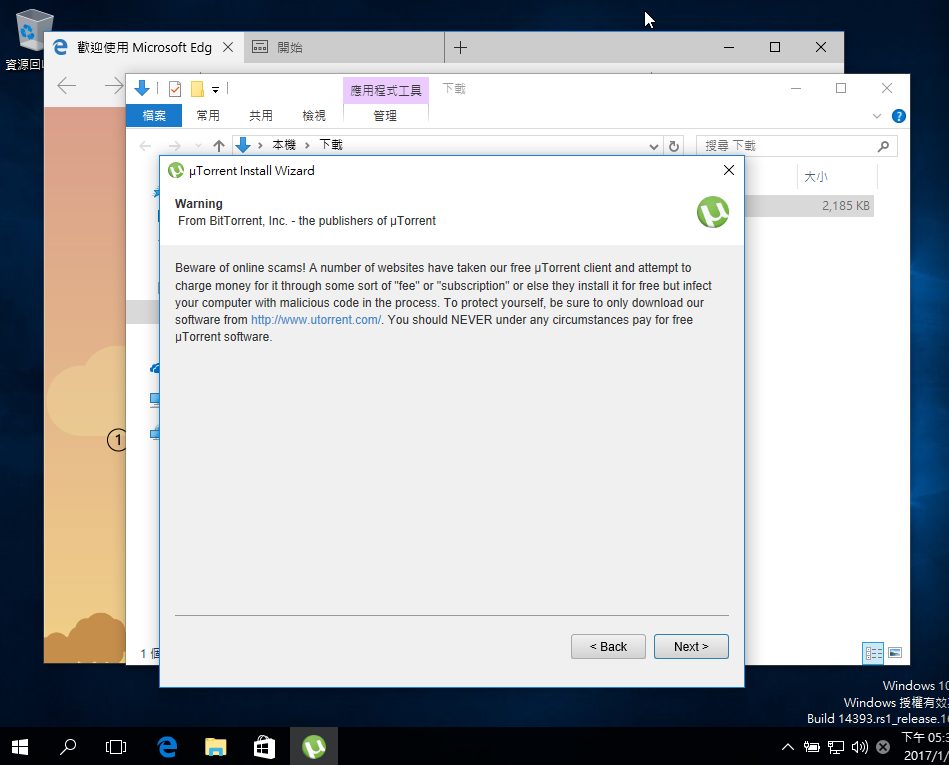Click the µTorrent taskbar icon

314,747
